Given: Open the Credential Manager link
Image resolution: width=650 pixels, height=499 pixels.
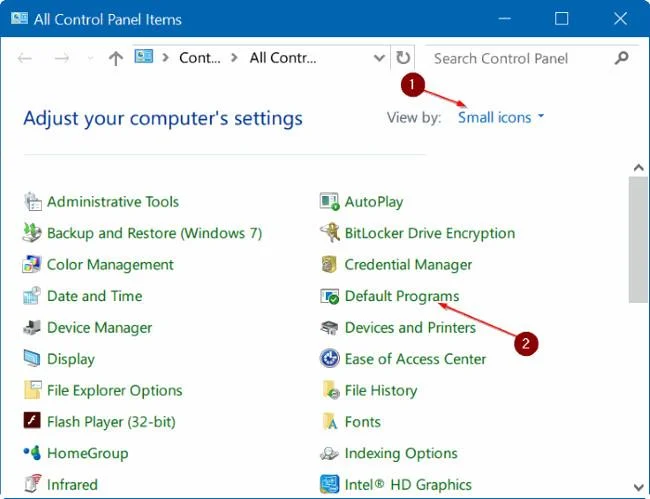Looking at the screenshot, I should tap(408, 264).
